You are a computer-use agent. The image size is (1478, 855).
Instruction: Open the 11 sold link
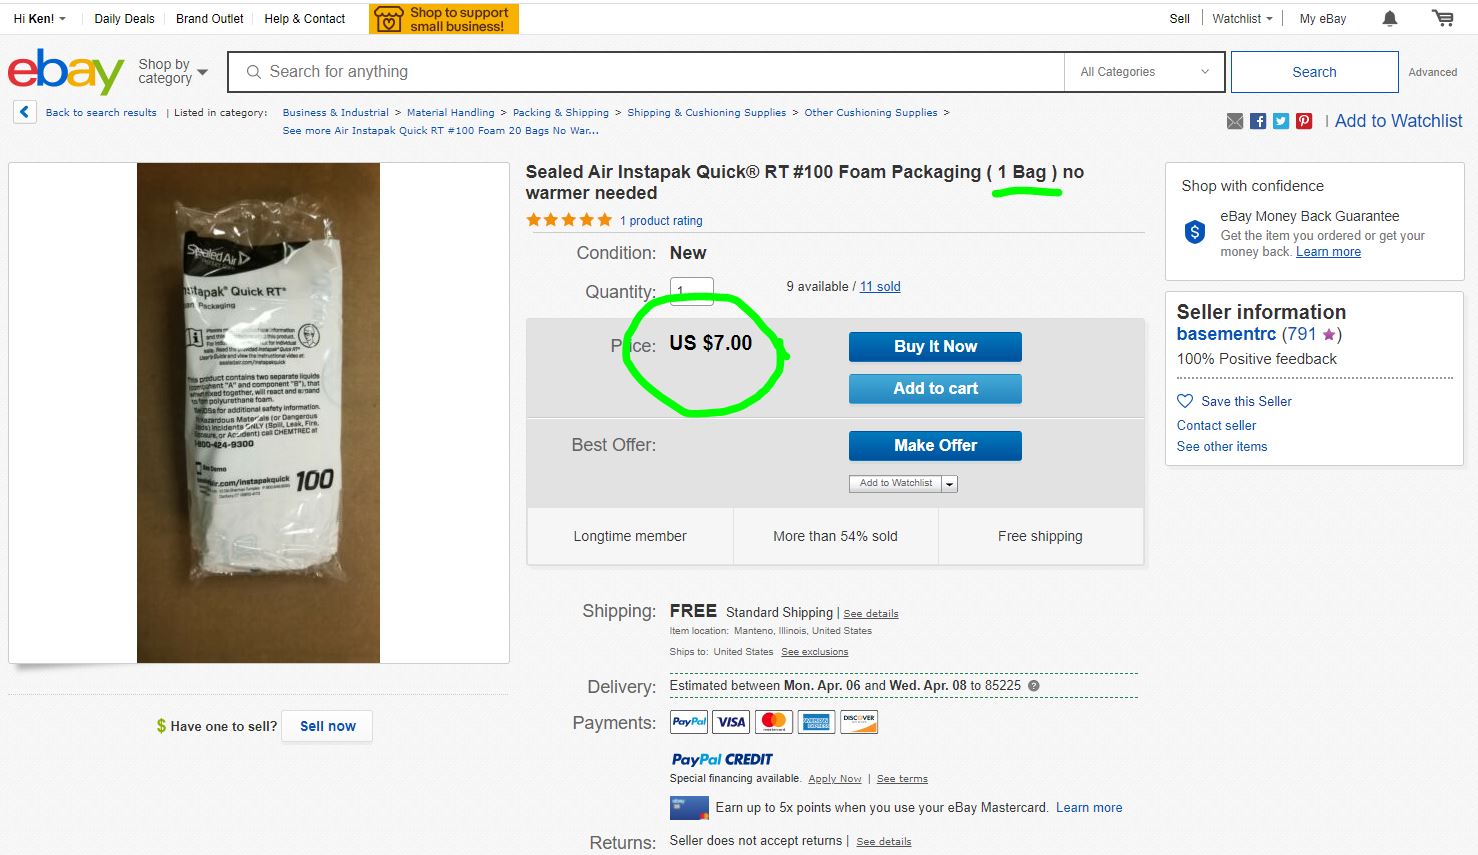point(880,287)
